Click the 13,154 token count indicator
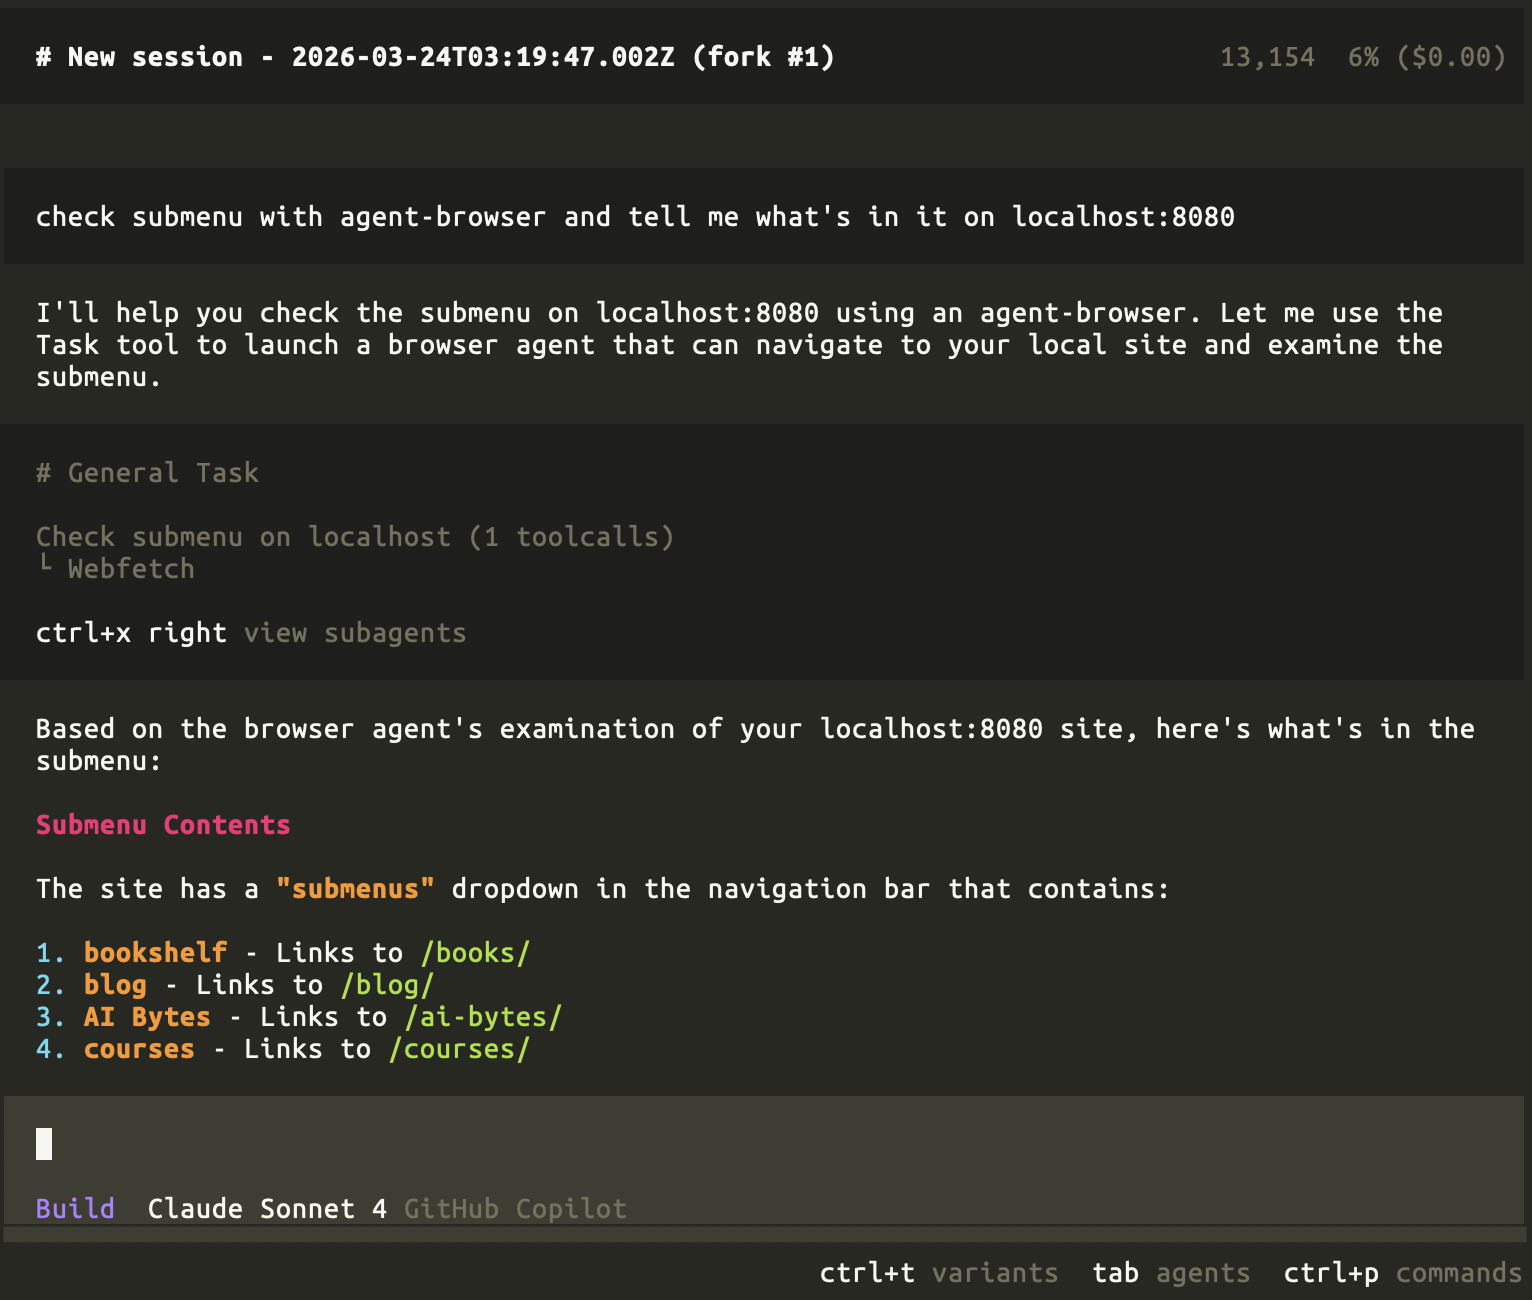1532x1300 pixels. [x=1266, y=56]
